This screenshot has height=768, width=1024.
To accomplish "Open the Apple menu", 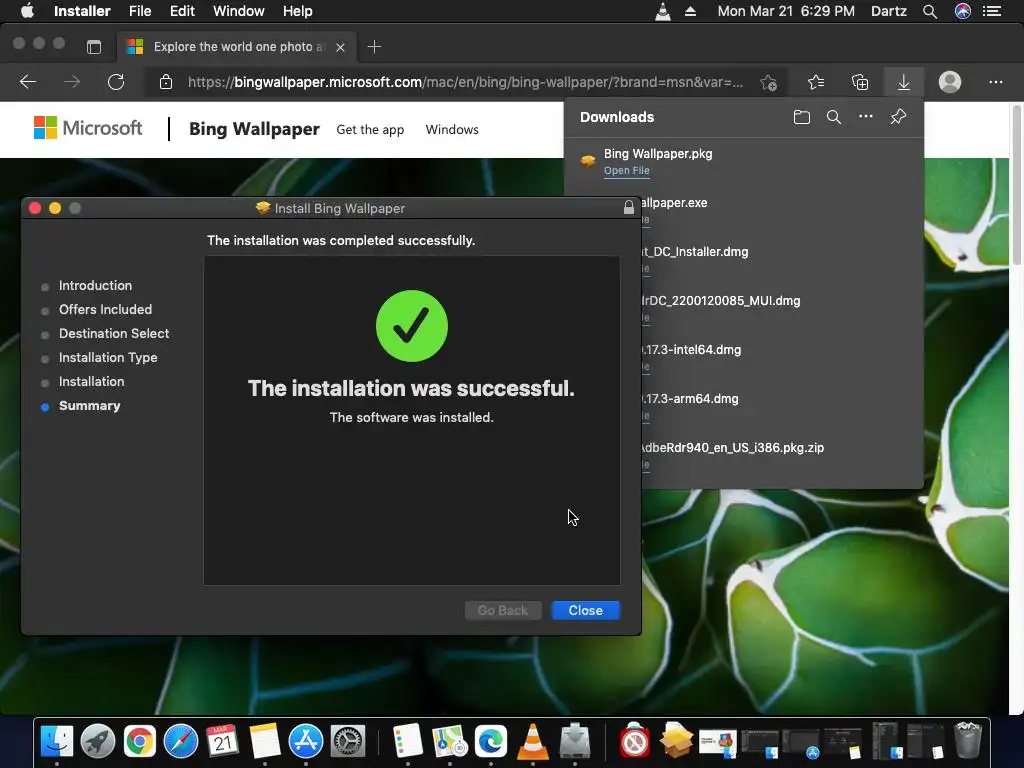I will tap(27, 11).
